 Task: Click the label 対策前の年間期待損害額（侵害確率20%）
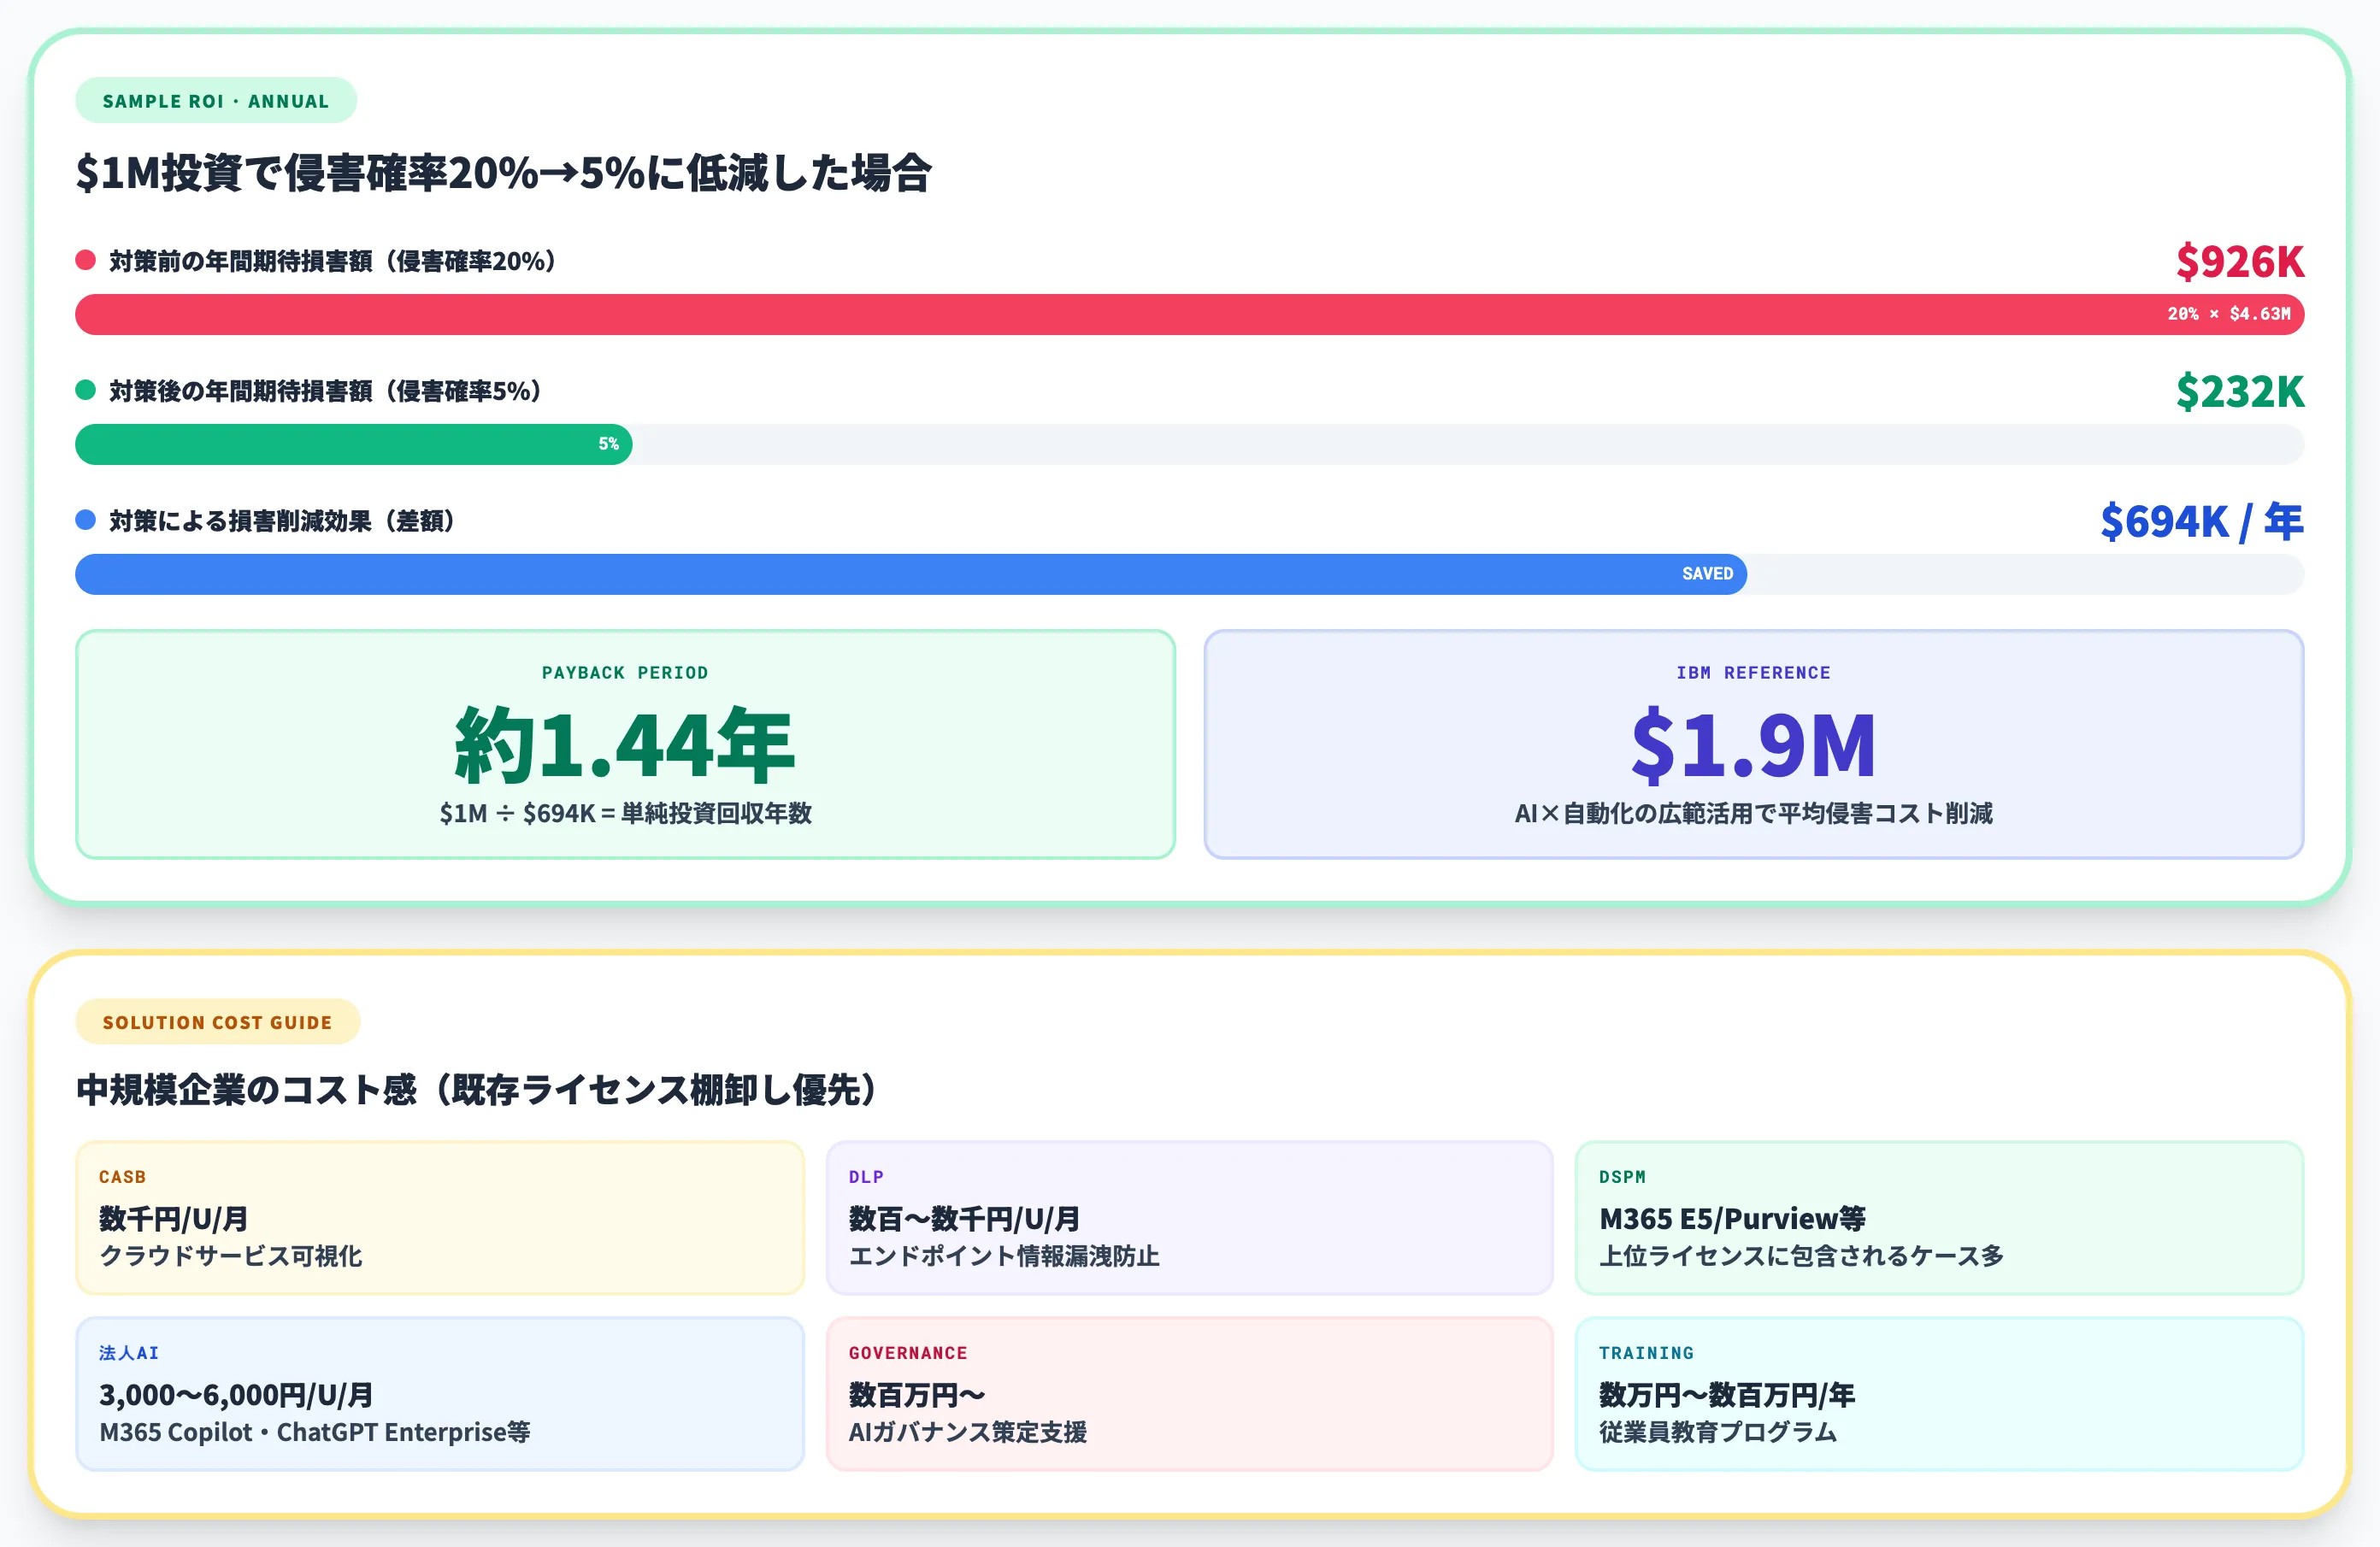click(333, 261)
